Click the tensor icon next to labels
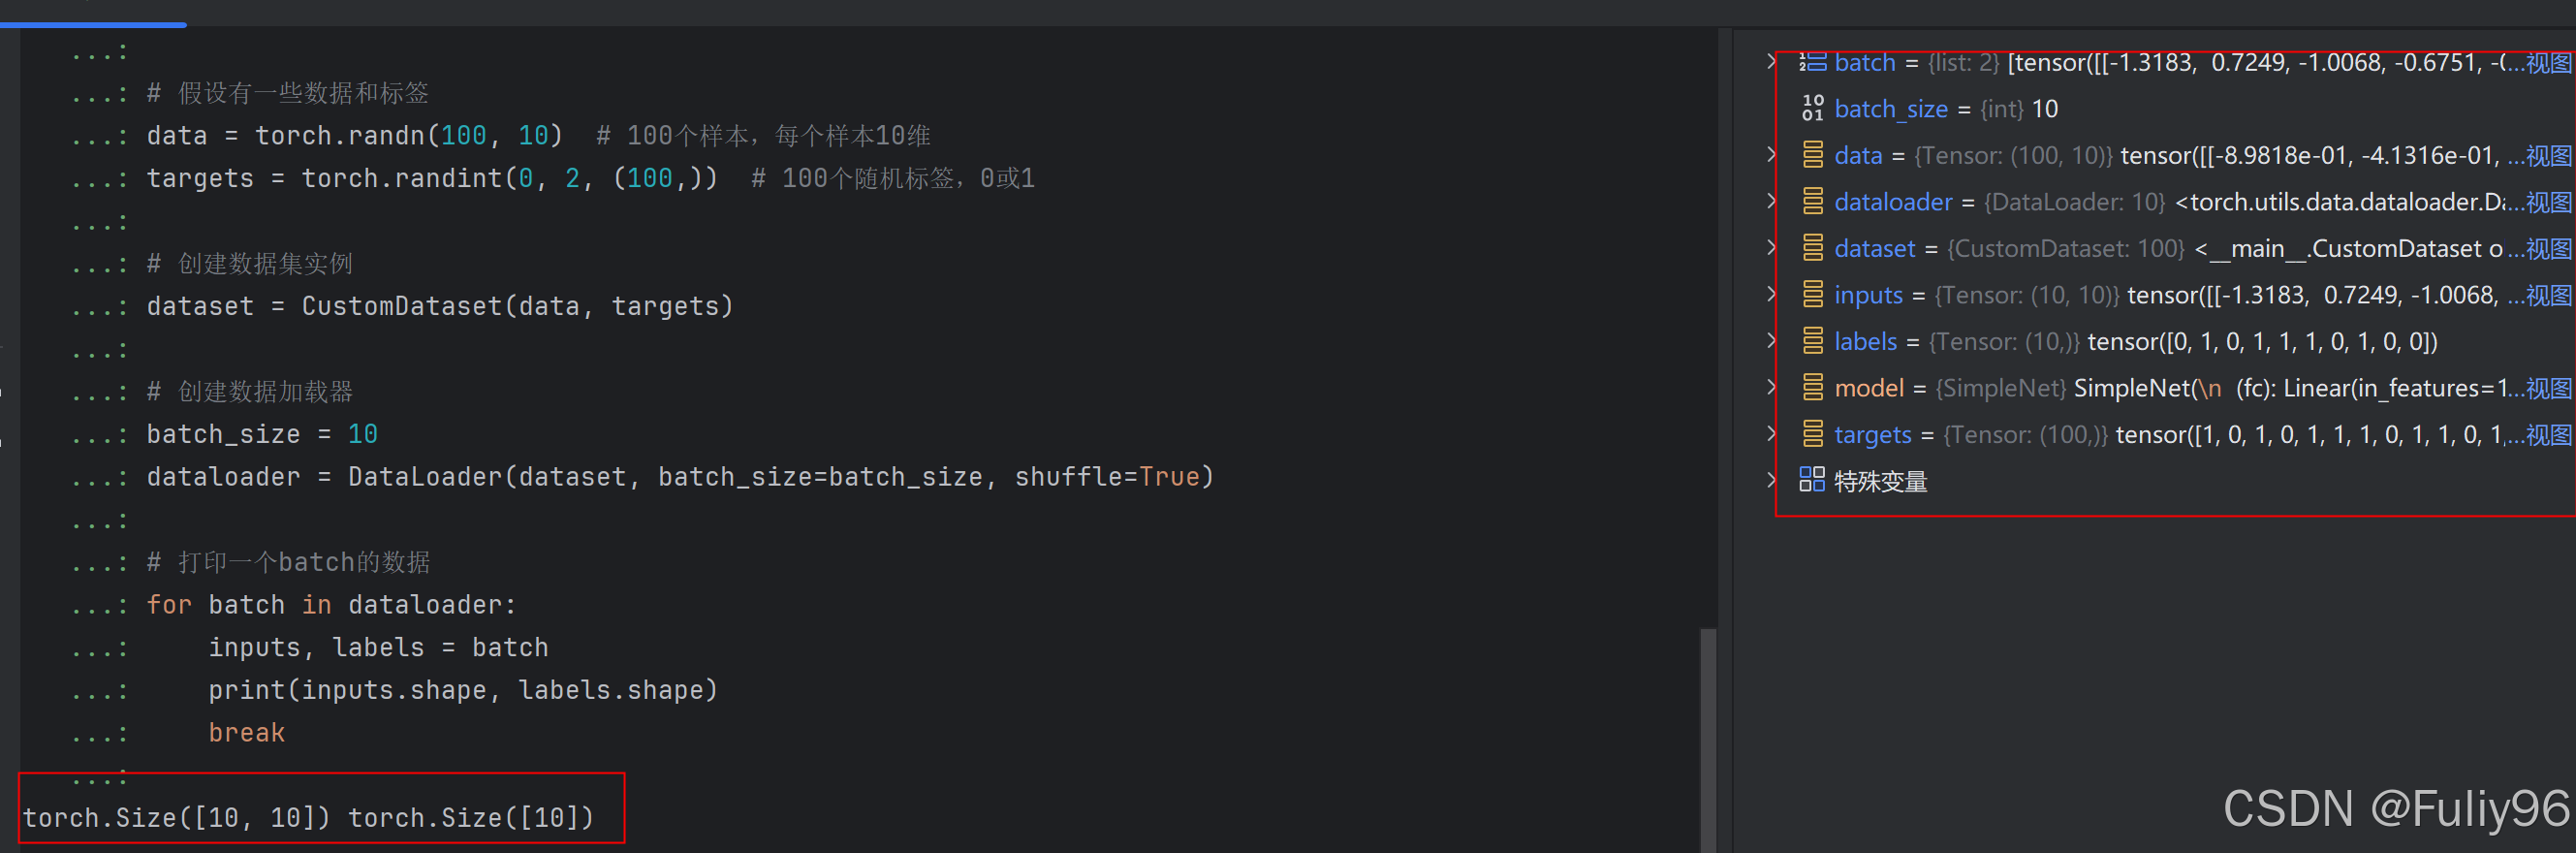Viewport: 2576px width, 853px height. (x=1812, y=341)
